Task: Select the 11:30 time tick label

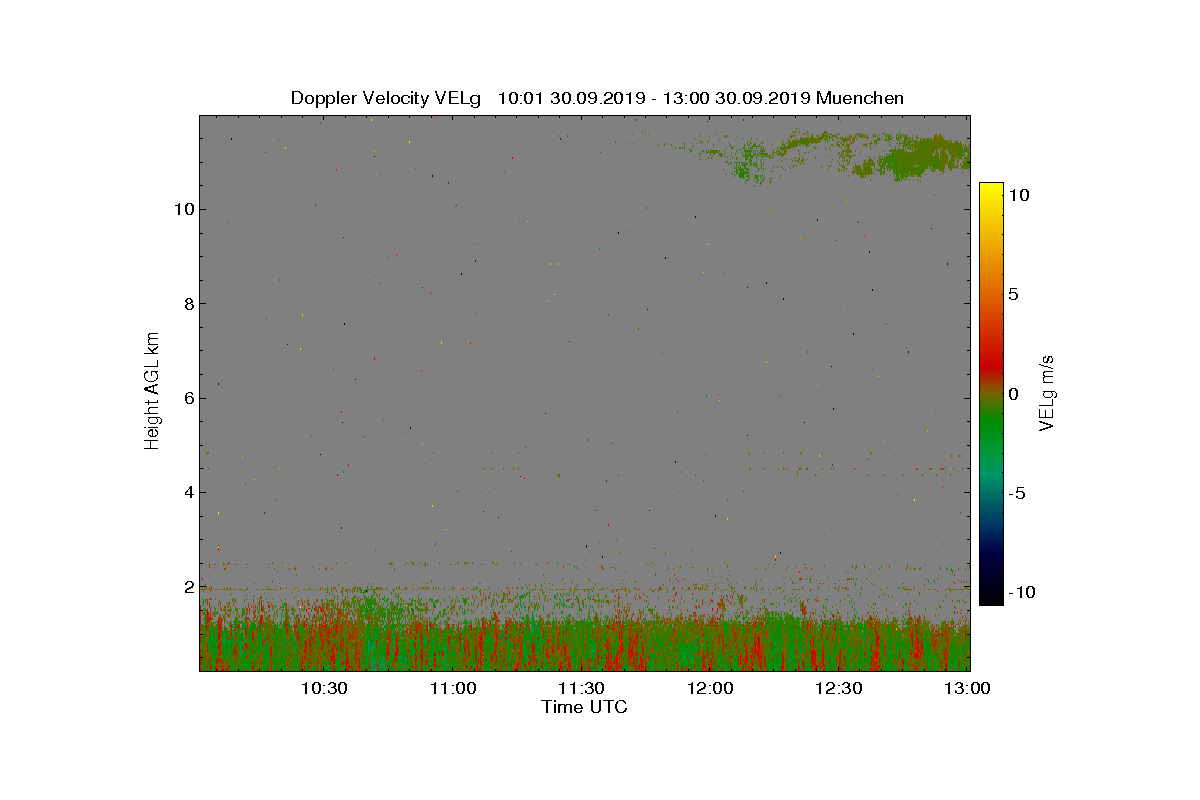Action: tap(581, 688)
